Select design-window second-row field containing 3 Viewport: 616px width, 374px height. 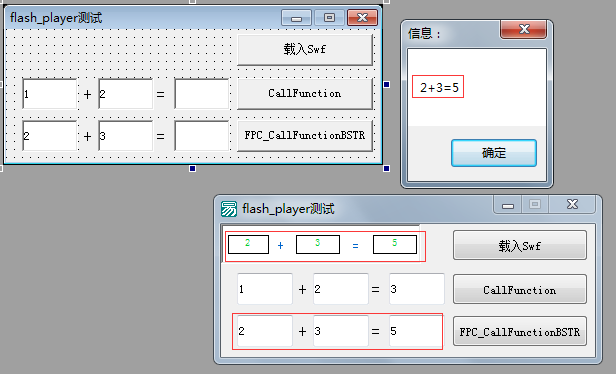(126, 136)
